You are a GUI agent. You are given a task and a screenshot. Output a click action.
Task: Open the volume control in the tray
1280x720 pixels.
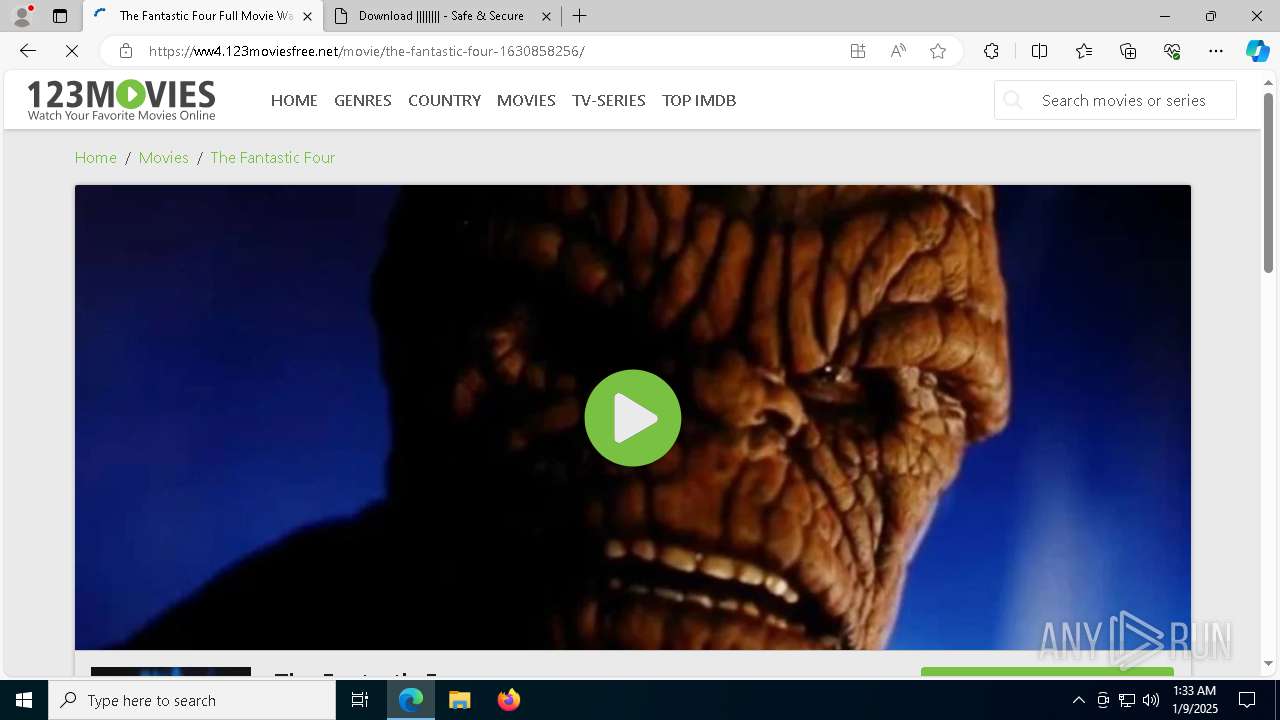tap(1151, 700)
